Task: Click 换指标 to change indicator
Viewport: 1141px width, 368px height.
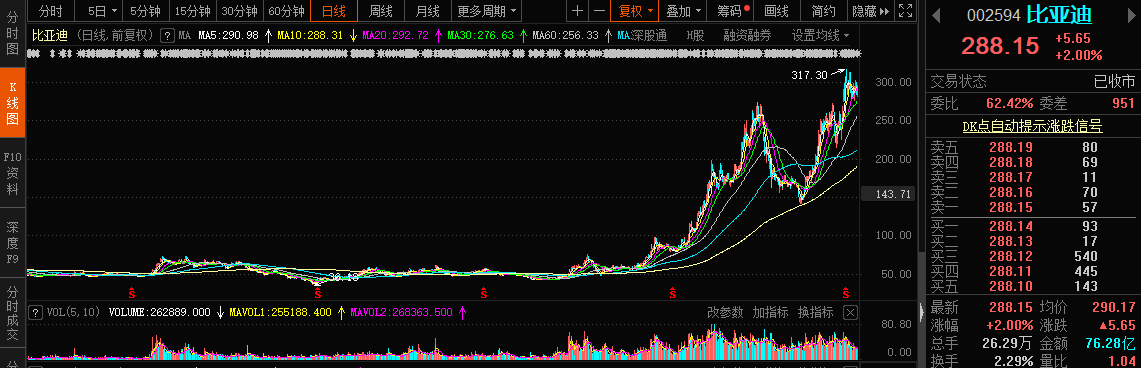Action: pos(816,312)
